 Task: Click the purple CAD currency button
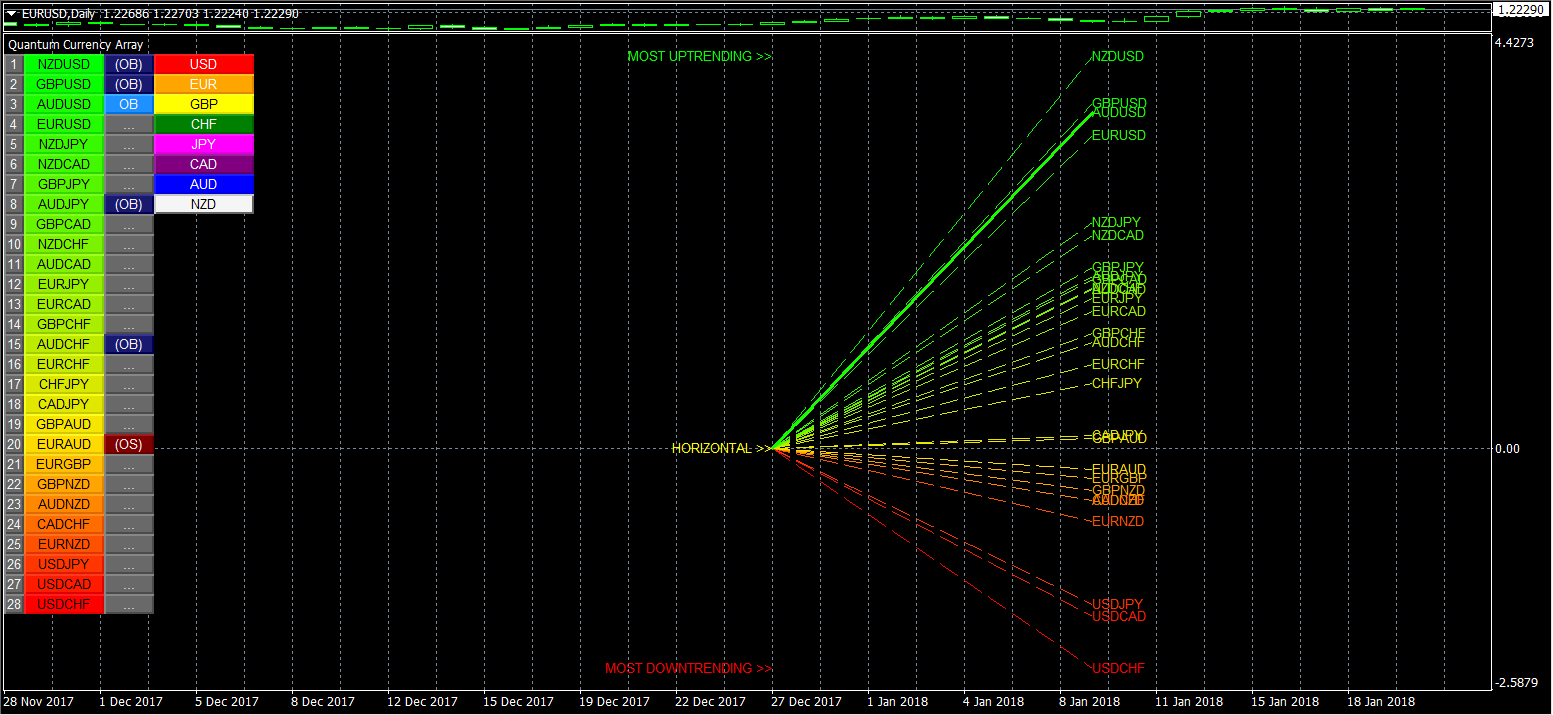point(203,164)
